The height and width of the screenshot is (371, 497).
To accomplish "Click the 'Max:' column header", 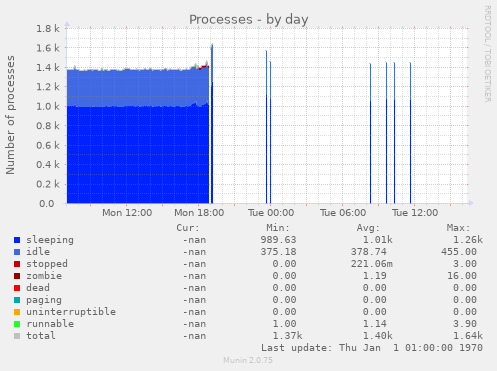I will coord(458,228).
